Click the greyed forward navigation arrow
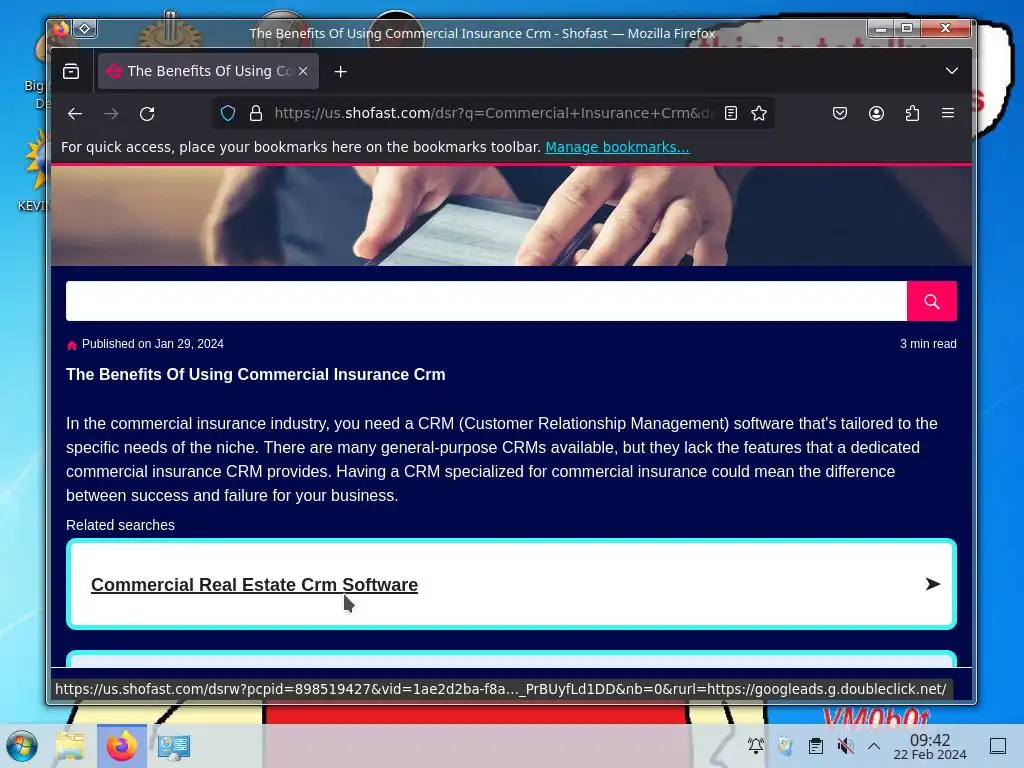This screenshot has width=1024, height=768. [111, 114]
